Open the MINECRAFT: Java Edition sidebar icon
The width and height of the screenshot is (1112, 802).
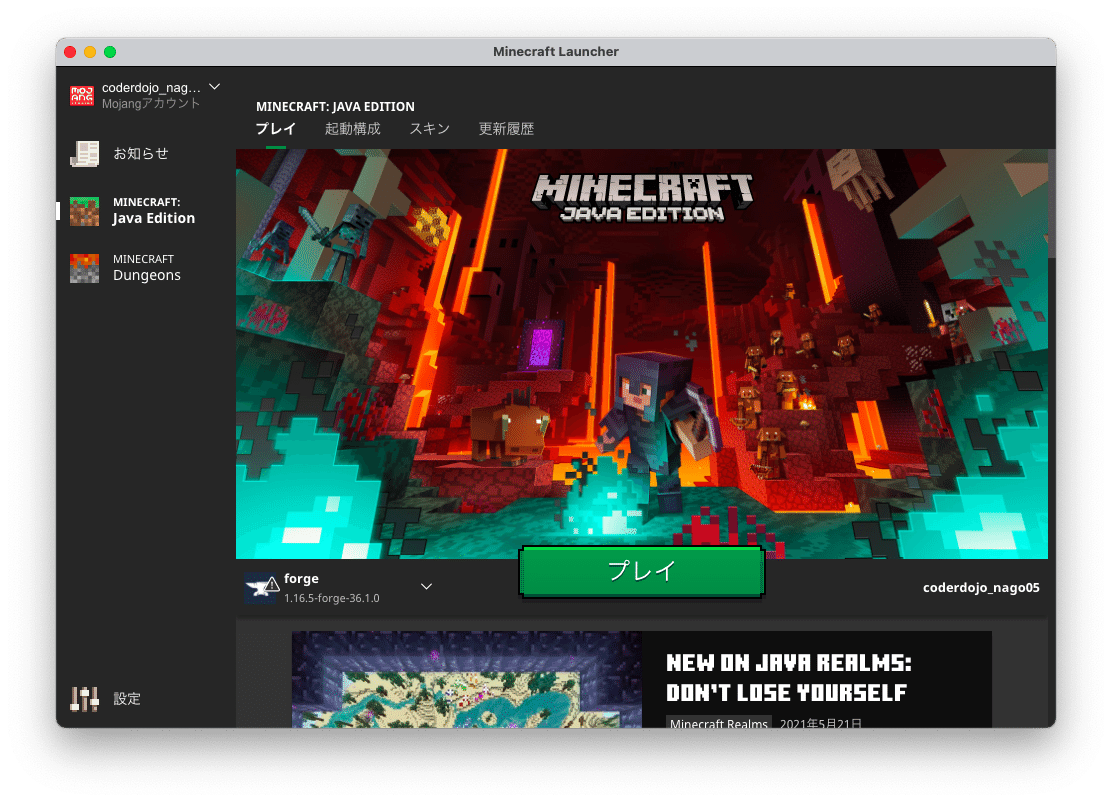pos(84,211)
